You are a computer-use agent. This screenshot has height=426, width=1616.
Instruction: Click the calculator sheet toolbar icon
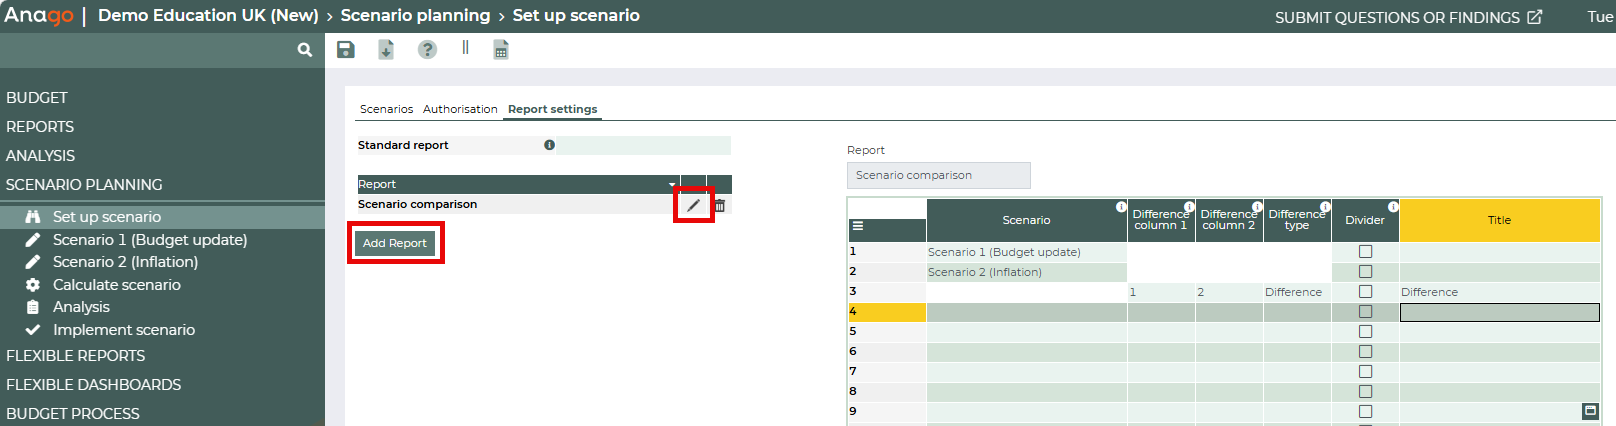coord(501,50)
